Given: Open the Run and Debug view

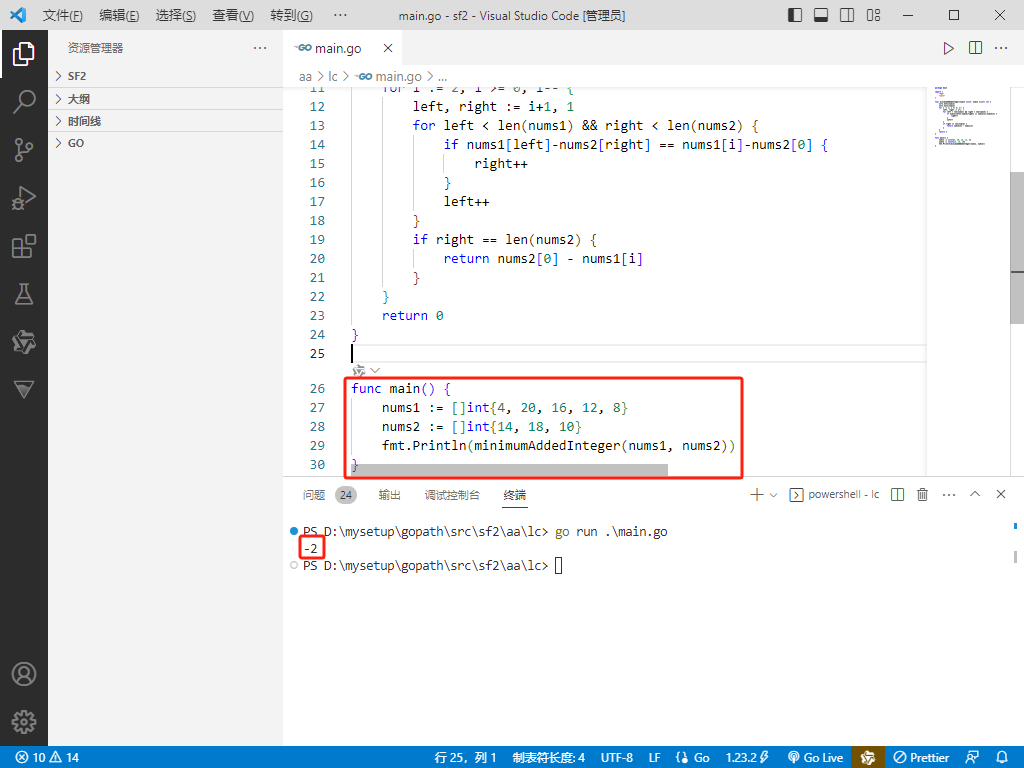Looking at the screenshot, I should [24, 198].
